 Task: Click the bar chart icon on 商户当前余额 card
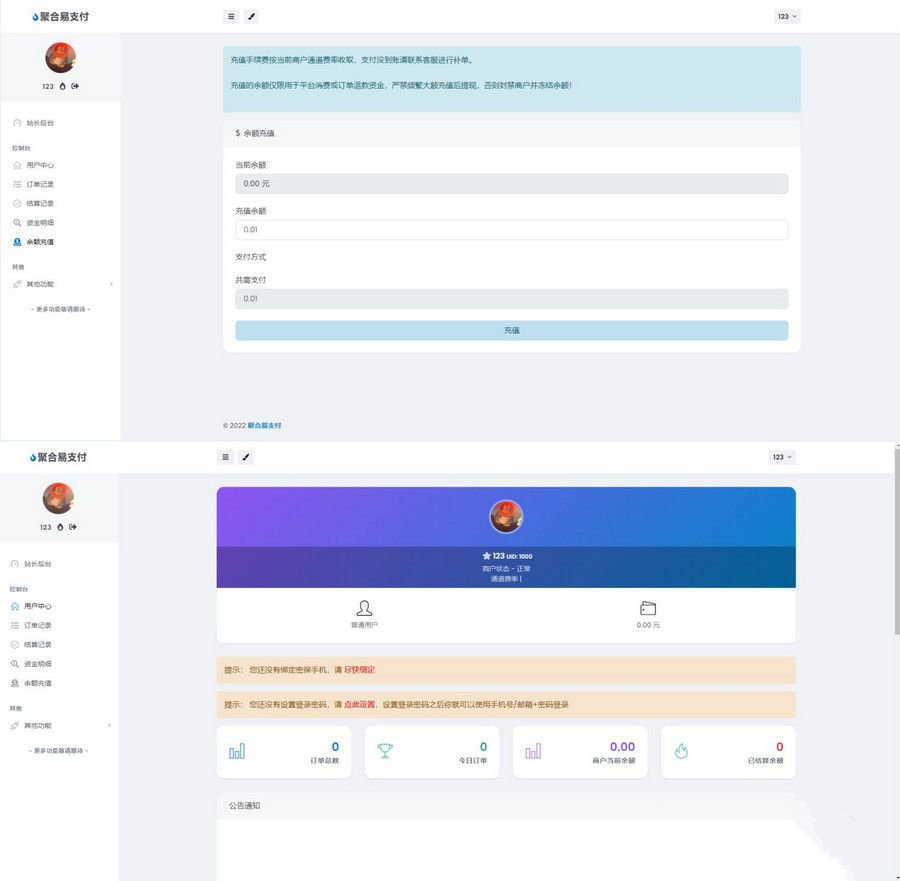(533, 751)
